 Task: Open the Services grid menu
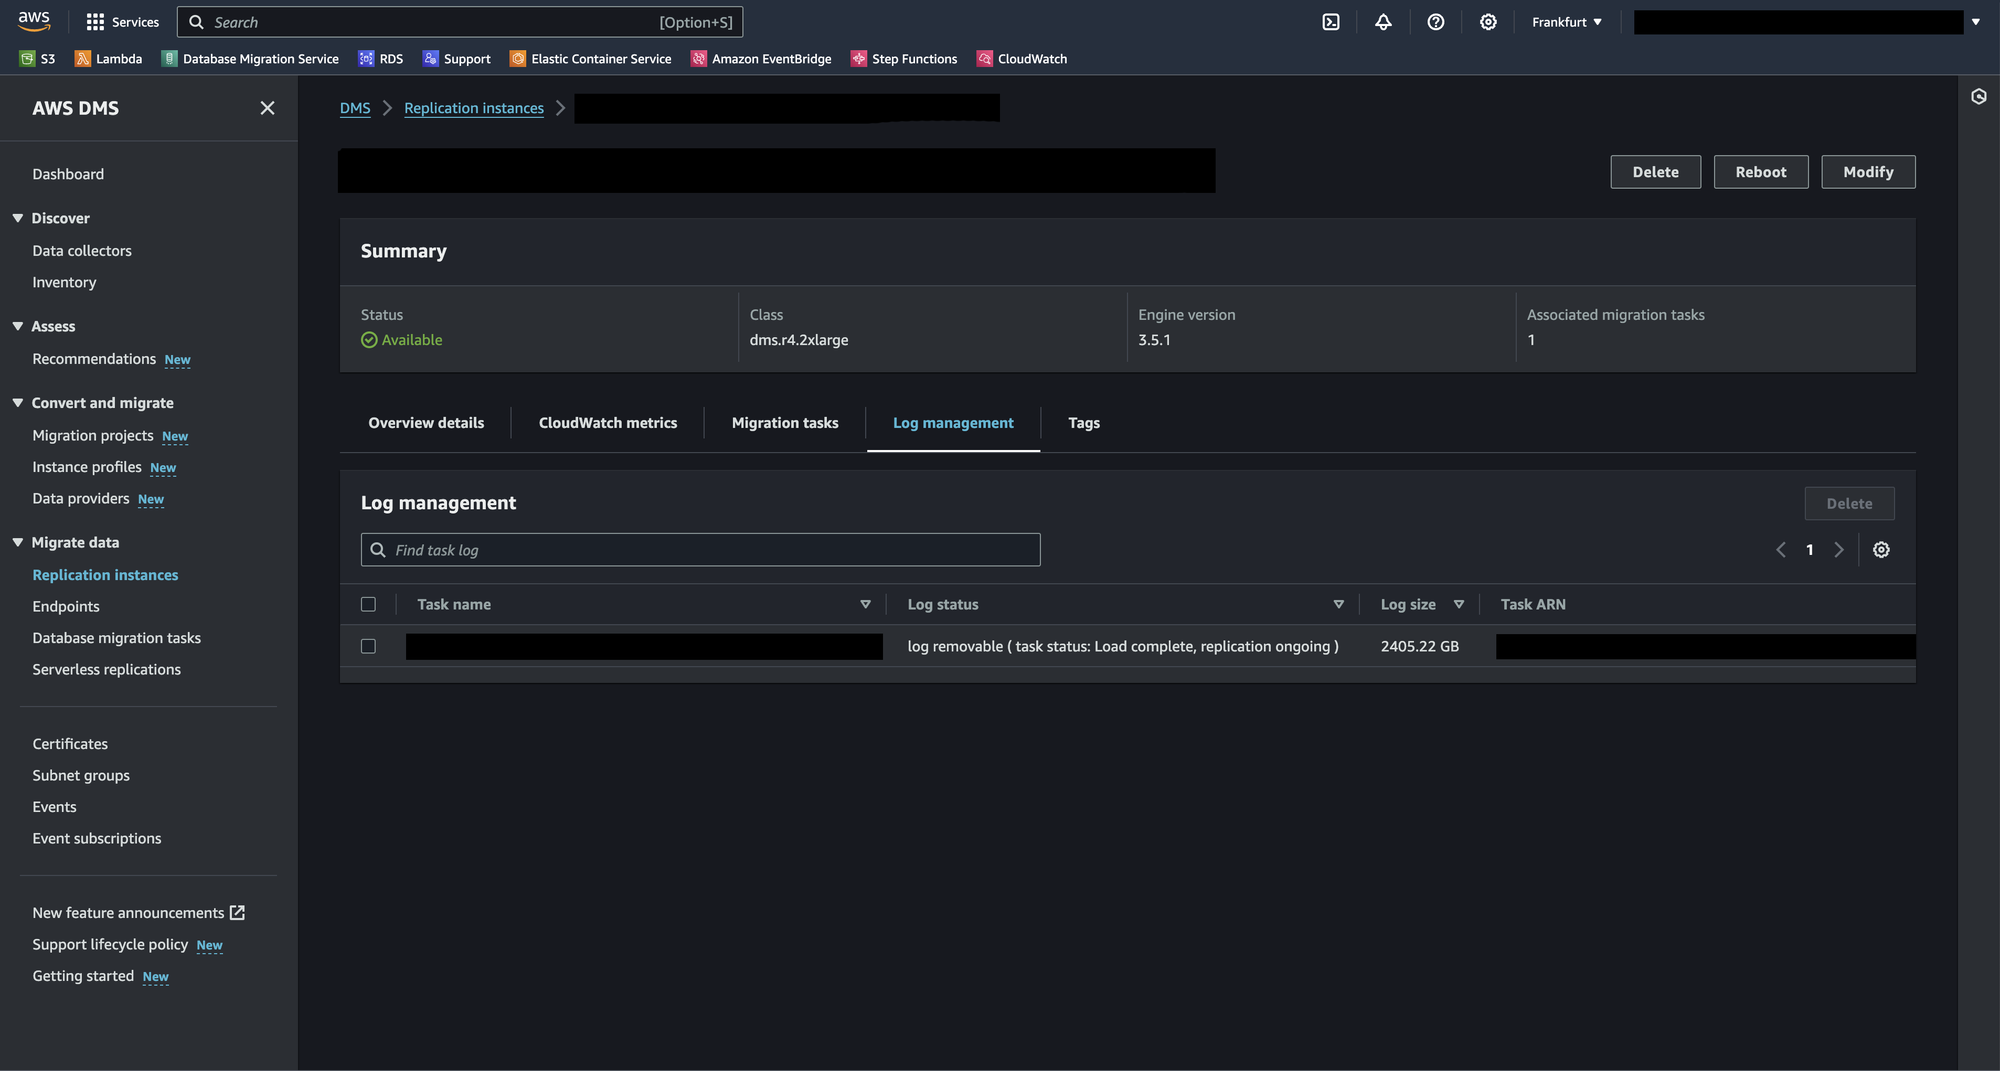122,22
